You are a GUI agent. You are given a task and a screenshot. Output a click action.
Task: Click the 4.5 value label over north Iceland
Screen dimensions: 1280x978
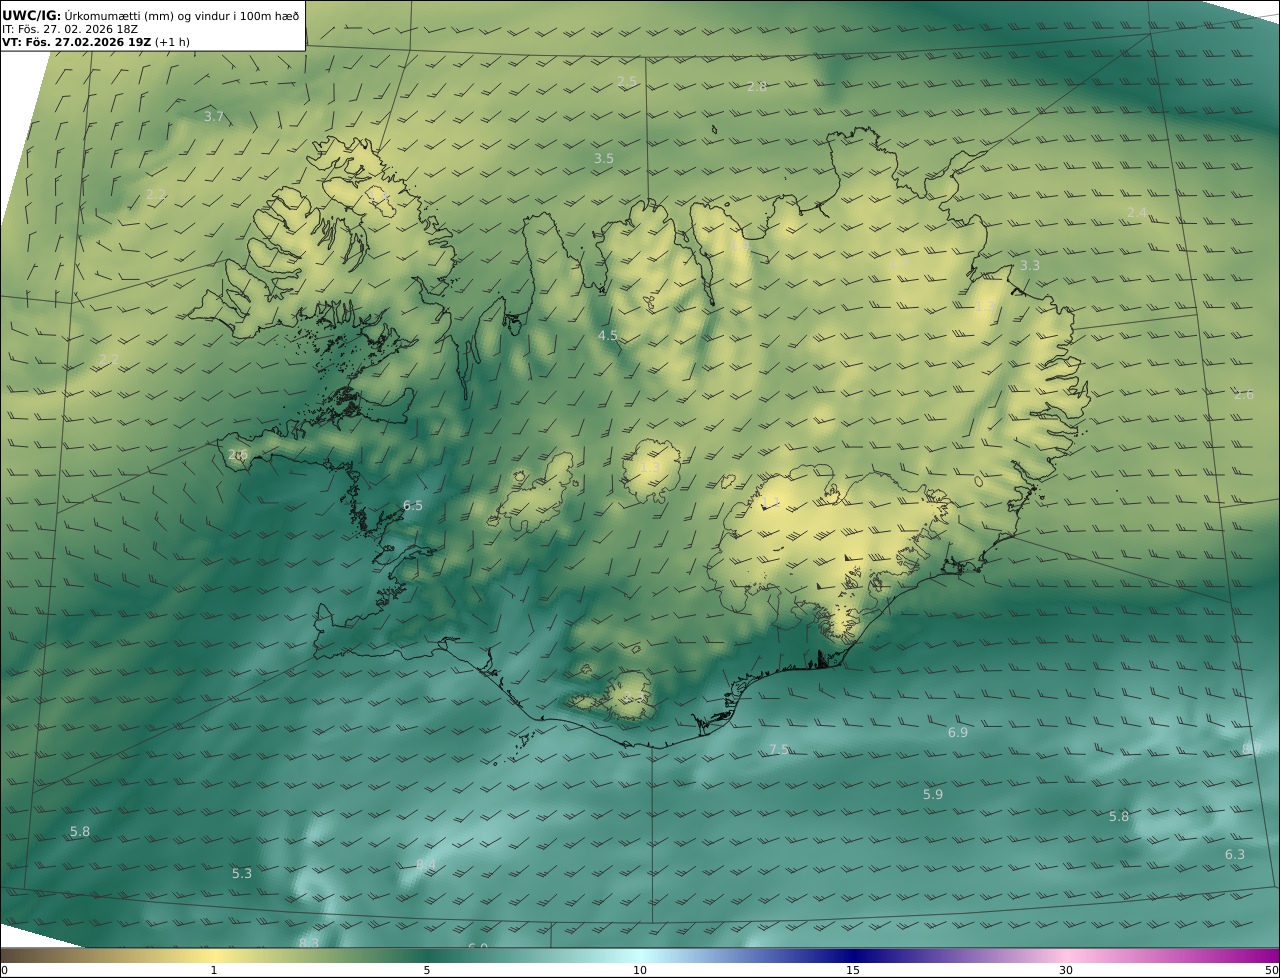[608, 336]
